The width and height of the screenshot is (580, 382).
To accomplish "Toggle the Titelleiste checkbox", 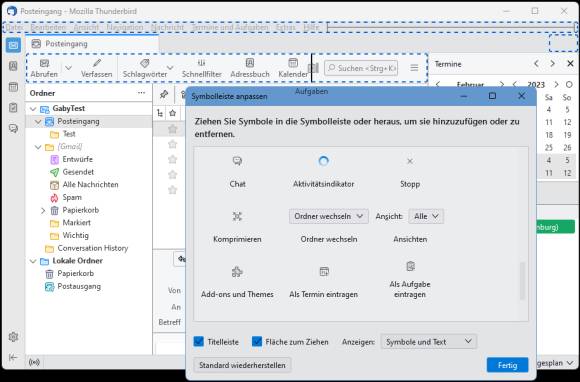I will (199, 342).
